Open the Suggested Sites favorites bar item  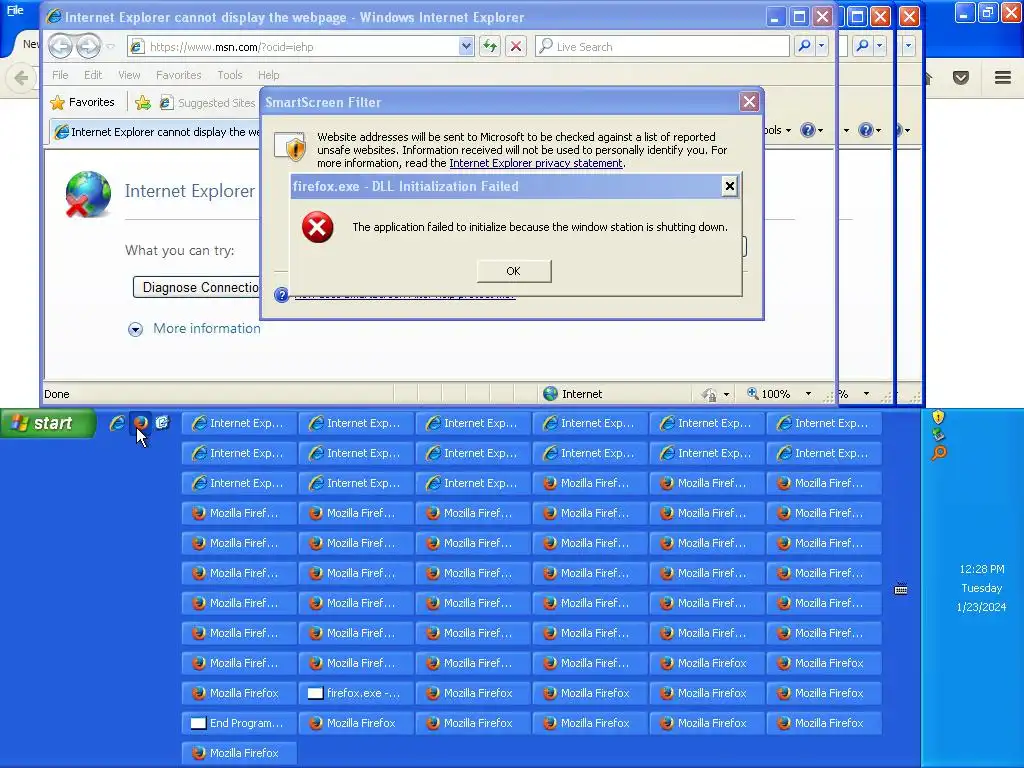point(208,103)
